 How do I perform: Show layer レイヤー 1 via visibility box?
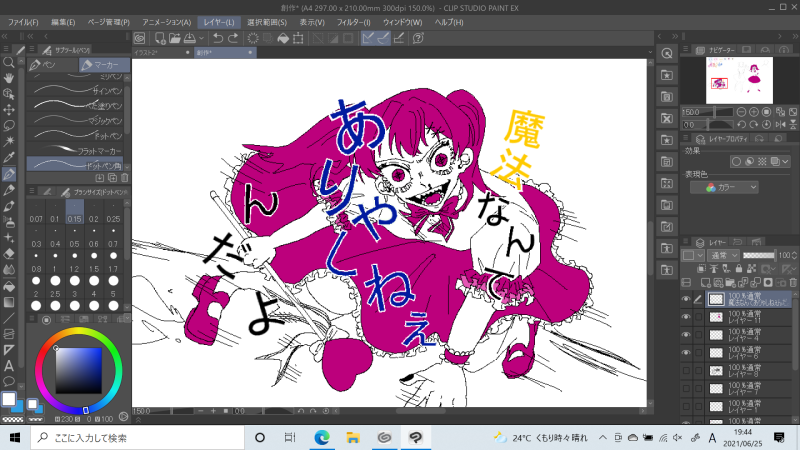[686, 406]
